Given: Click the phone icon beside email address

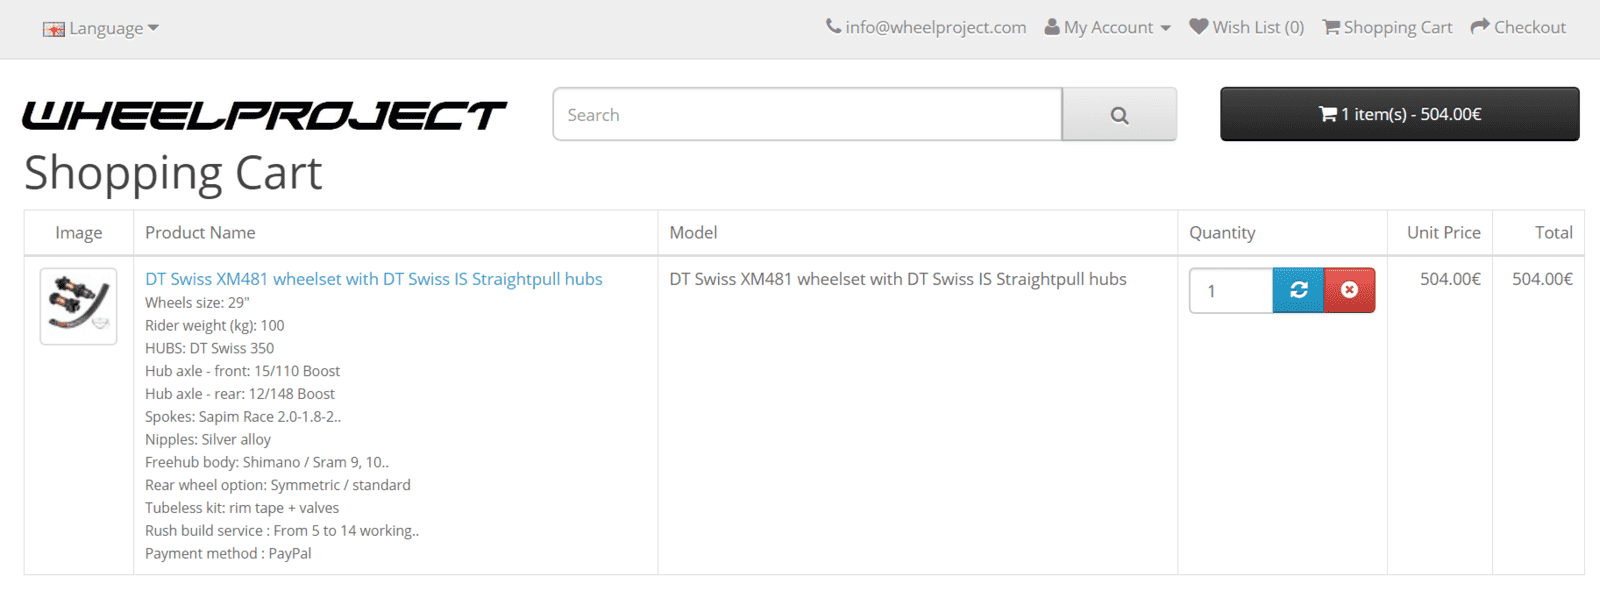Looking at the screenshot, I should (833, 27).
